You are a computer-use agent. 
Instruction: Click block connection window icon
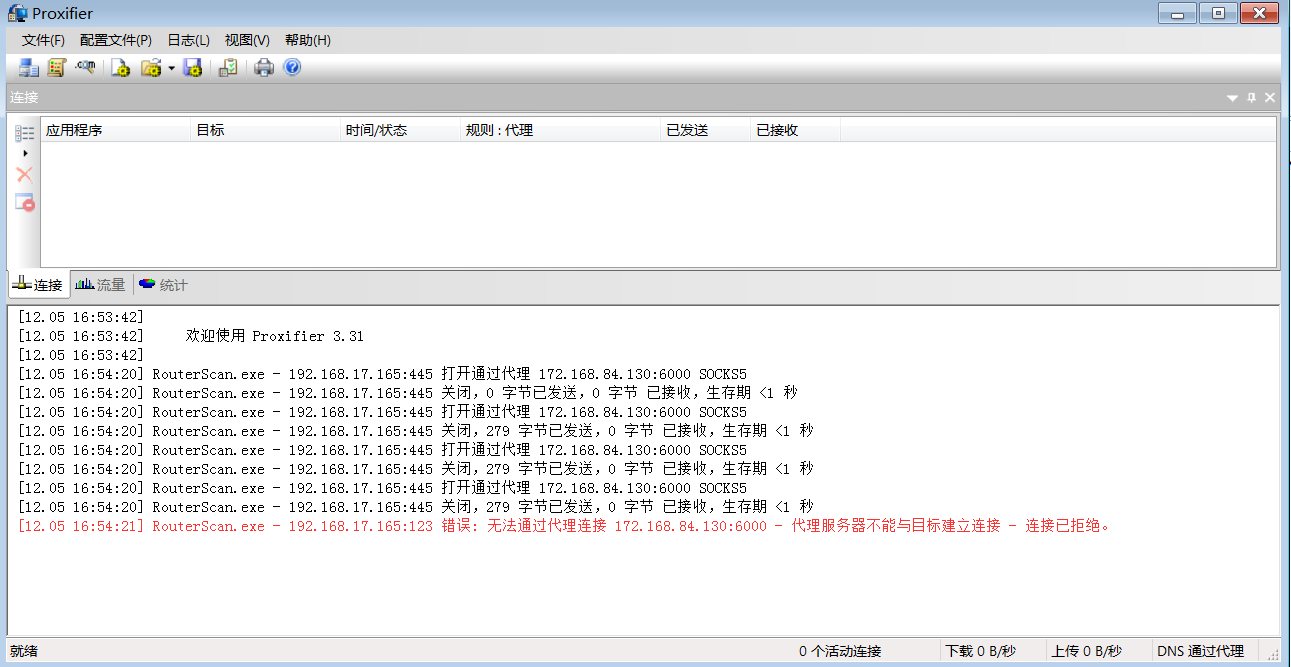tap(25, 202)
